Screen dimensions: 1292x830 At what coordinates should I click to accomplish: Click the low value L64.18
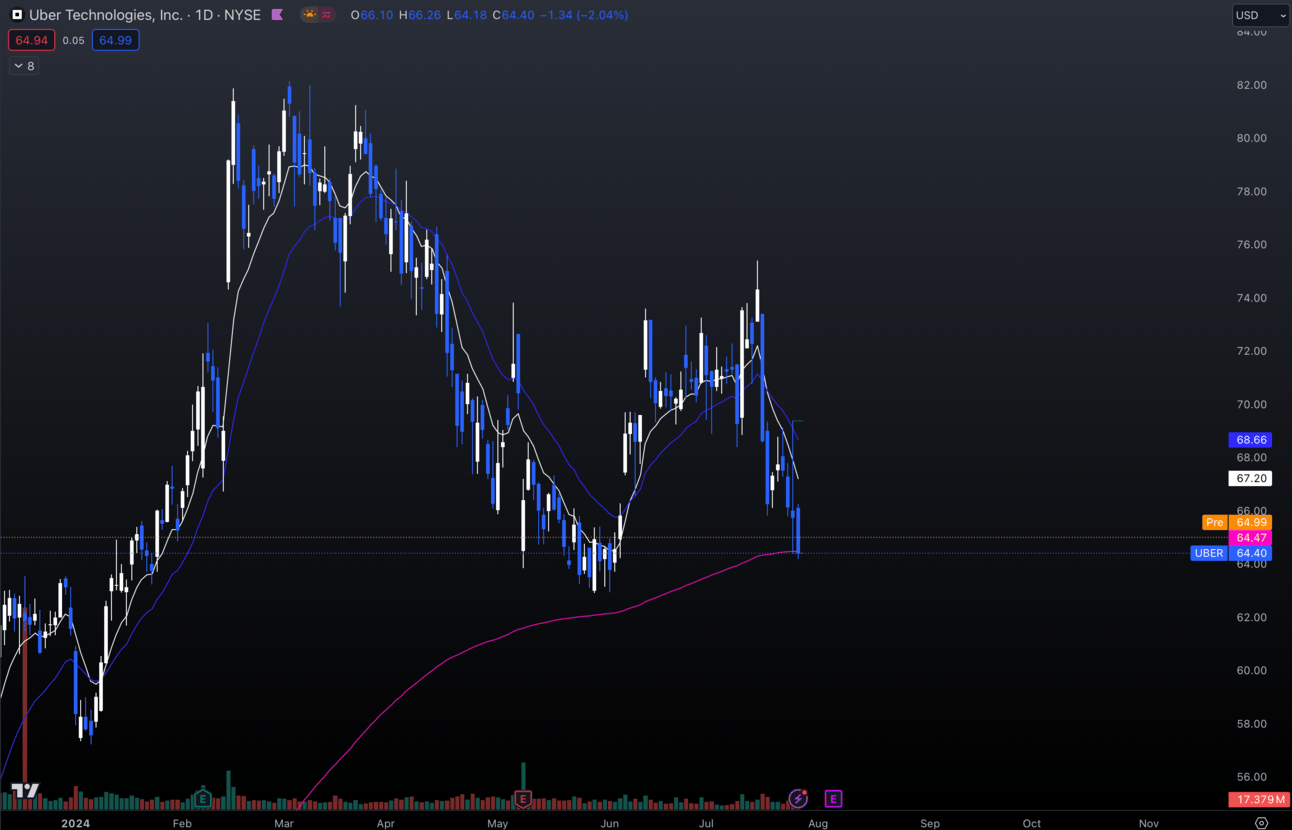pos(467,15)
